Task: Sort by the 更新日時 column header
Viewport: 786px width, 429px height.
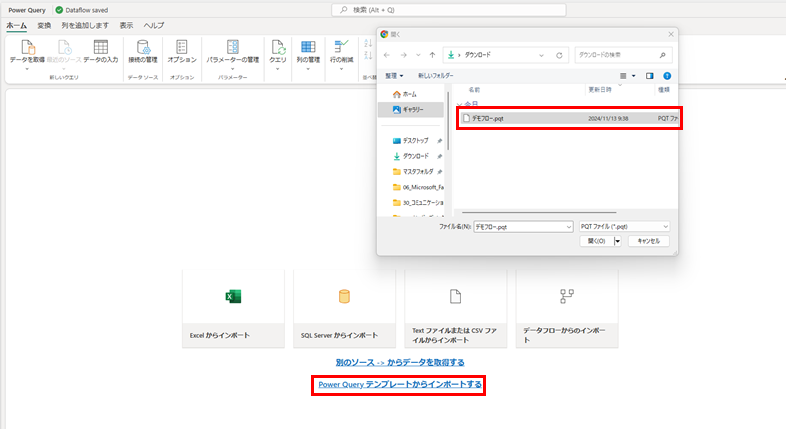Action: (x=600, y=90)
